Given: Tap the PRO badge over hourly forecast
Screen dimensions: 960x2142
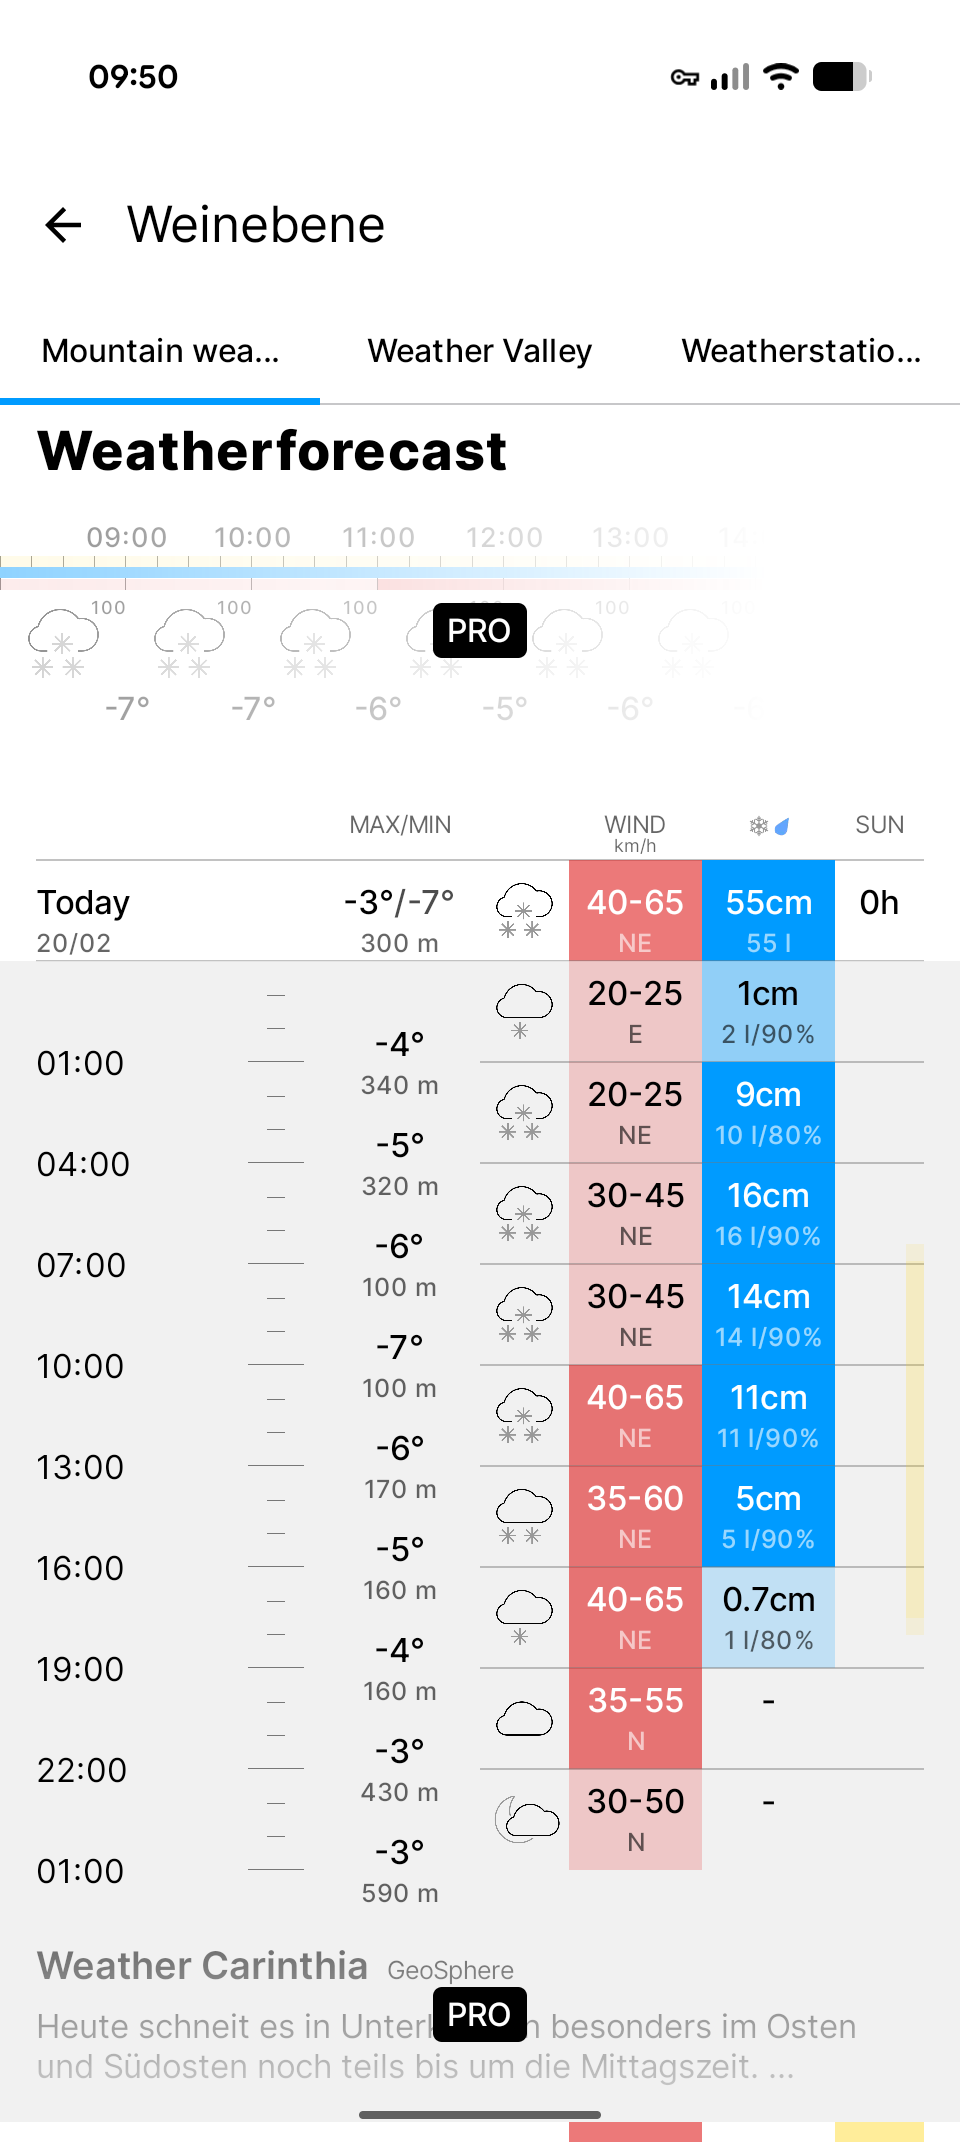Looking at the screenshot, I should coord(479,631).
